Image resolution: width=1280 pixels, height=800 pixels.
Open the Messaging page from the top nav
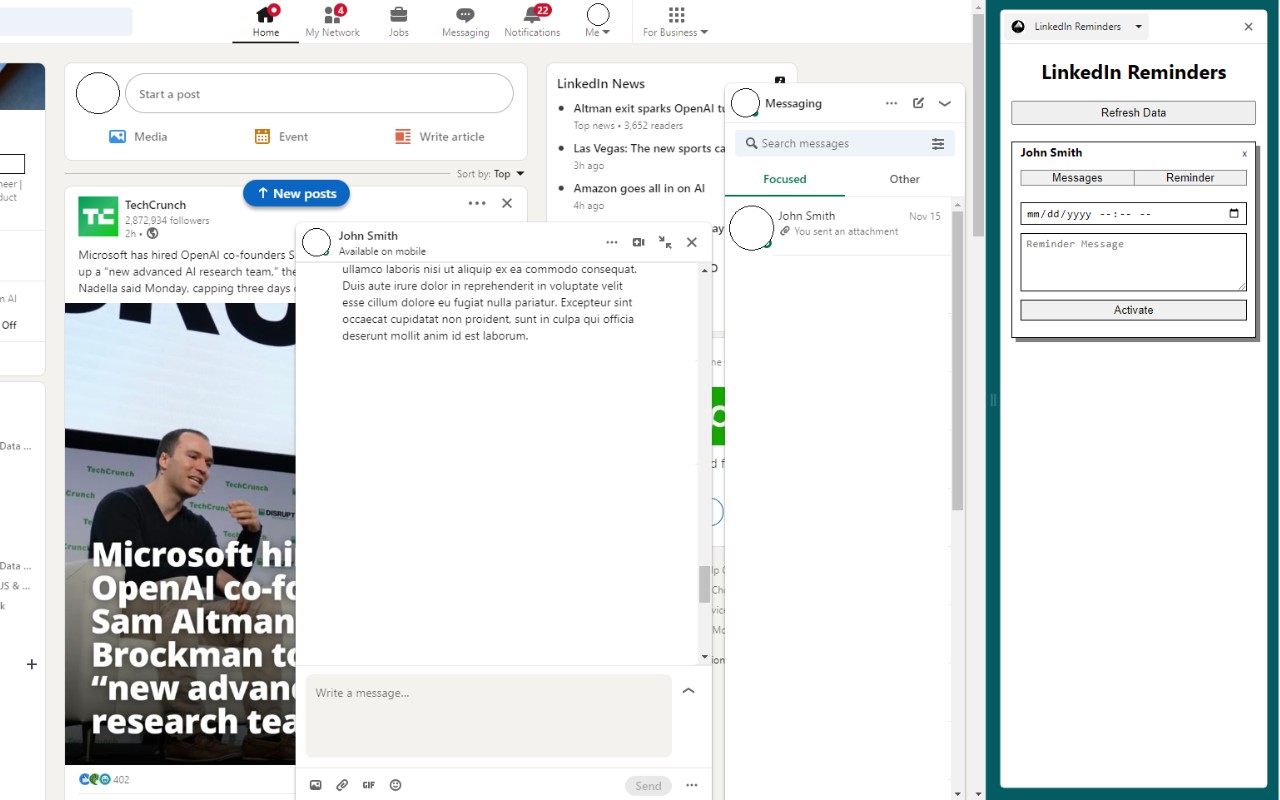[x=465, y=22]
